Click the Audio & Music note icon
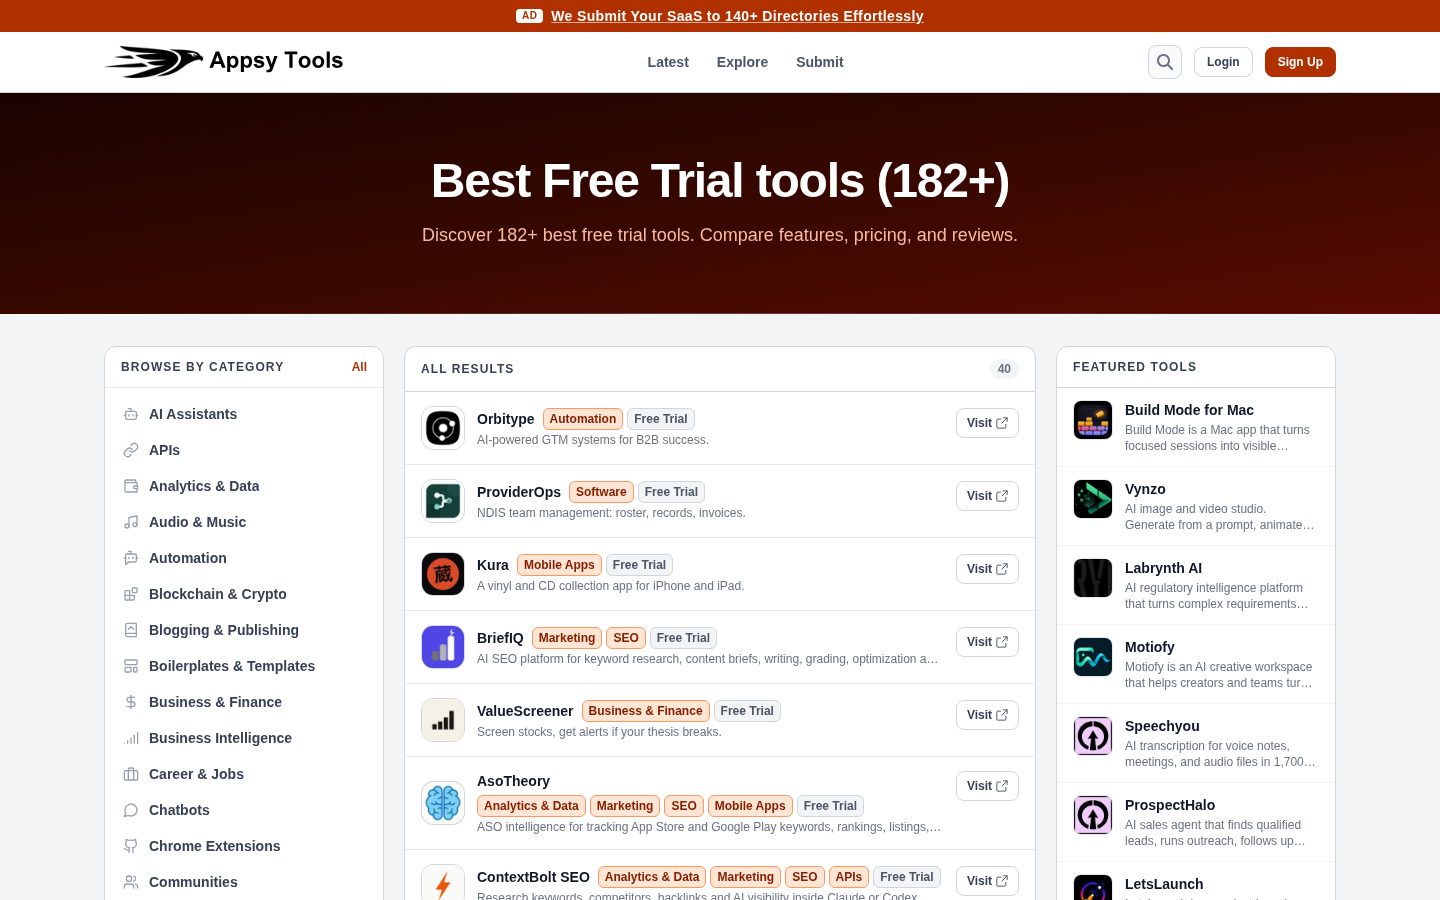 (131, 522)
